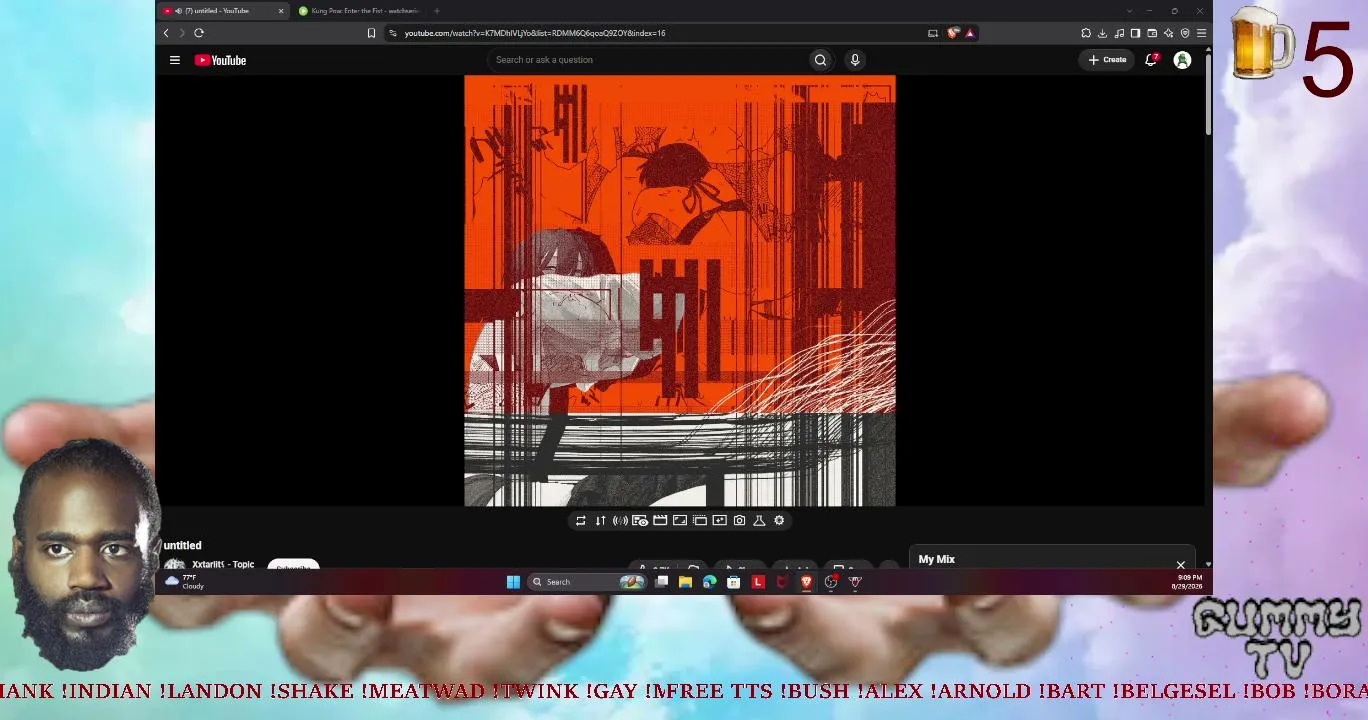This screenshot has height=720, width=1368.
Task: Click the 'untitled' video title
Action: point(183,545)
